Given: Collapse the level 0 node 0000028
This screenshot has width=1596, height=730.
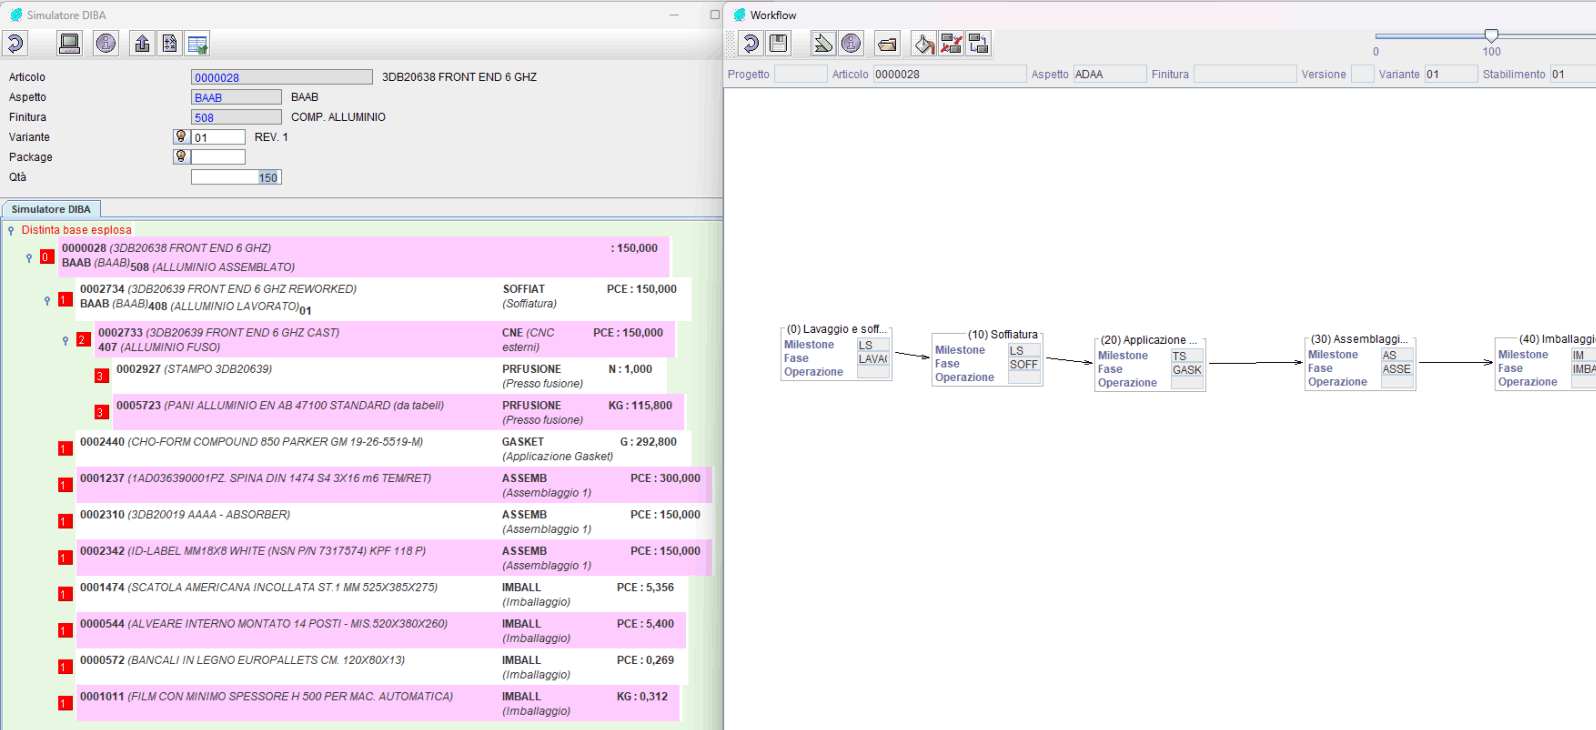Looking at the screenshot, I should click(x=29, y=257).
